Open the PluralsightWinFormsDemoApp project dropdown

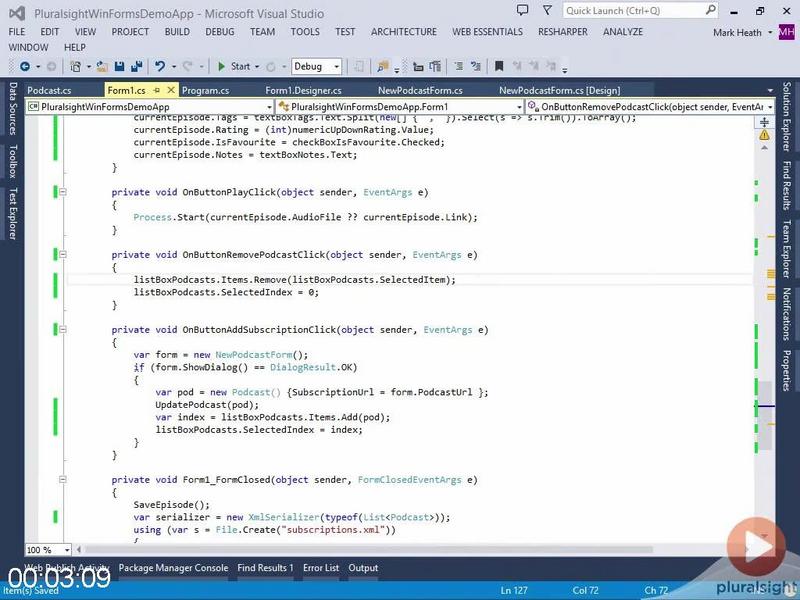pos(149,107)
